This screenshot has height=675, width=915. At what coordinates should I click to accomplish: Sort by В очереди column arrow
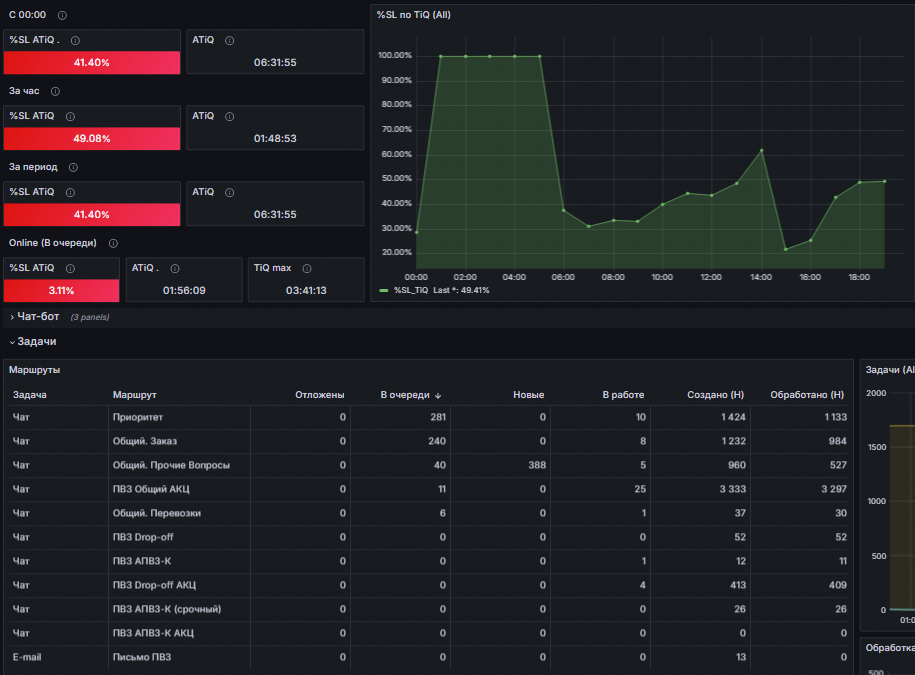pyautogui.click(x=438, y=396)
